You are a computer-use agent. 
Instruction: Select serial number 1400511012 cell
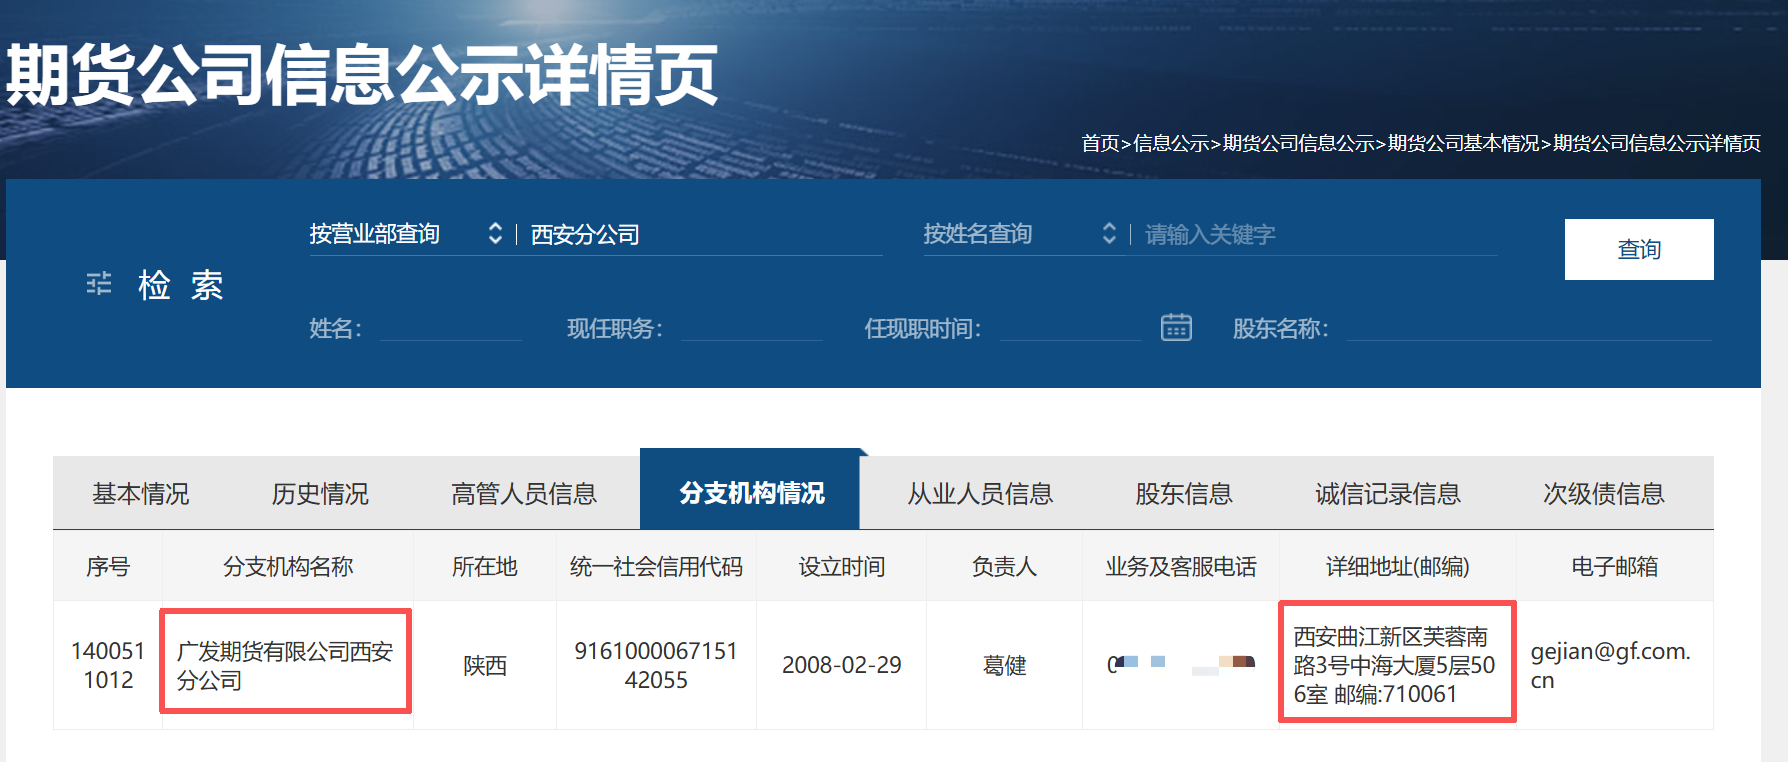pos(108,665)
